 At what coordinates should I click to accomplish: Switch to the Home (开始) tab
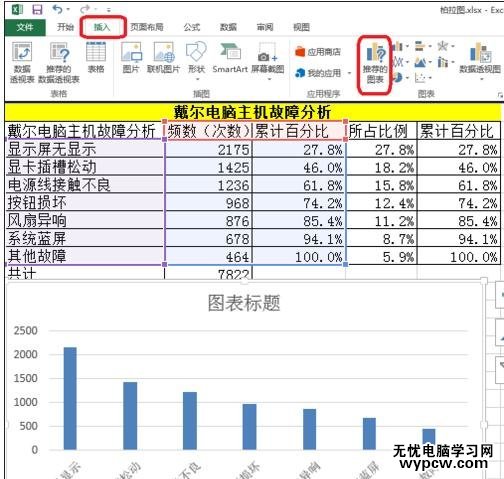65,27
